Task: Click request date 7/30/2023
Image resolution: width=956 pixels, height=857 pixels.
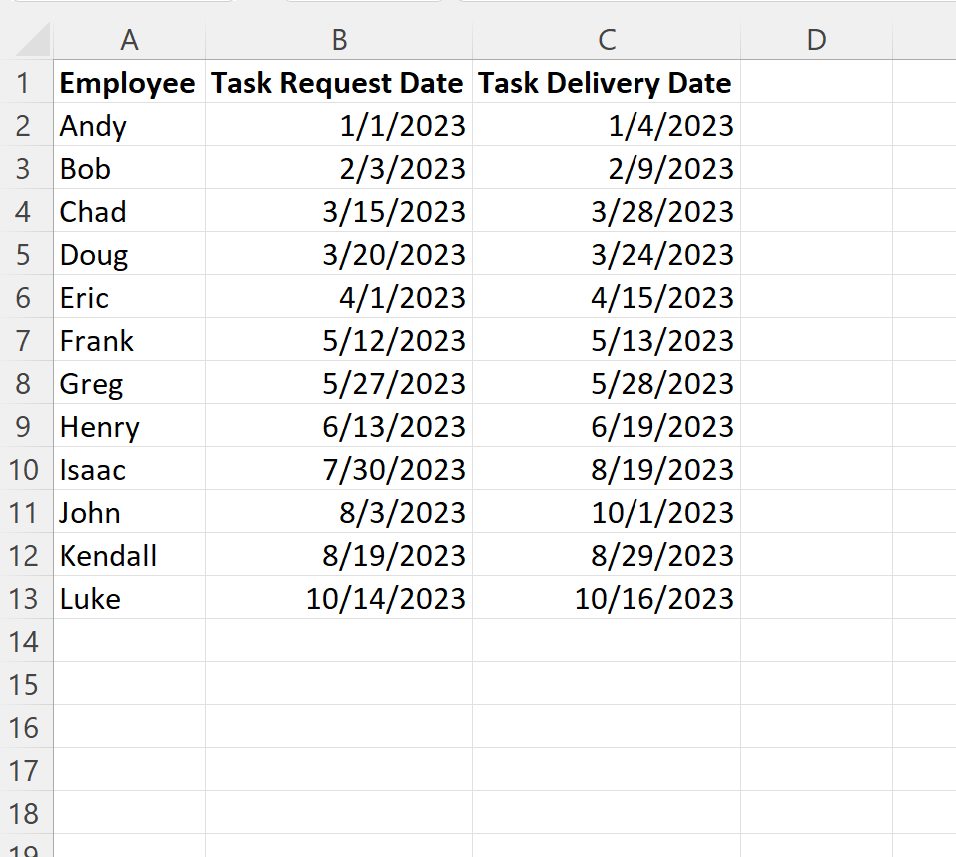Action: (x=339, y=469)
